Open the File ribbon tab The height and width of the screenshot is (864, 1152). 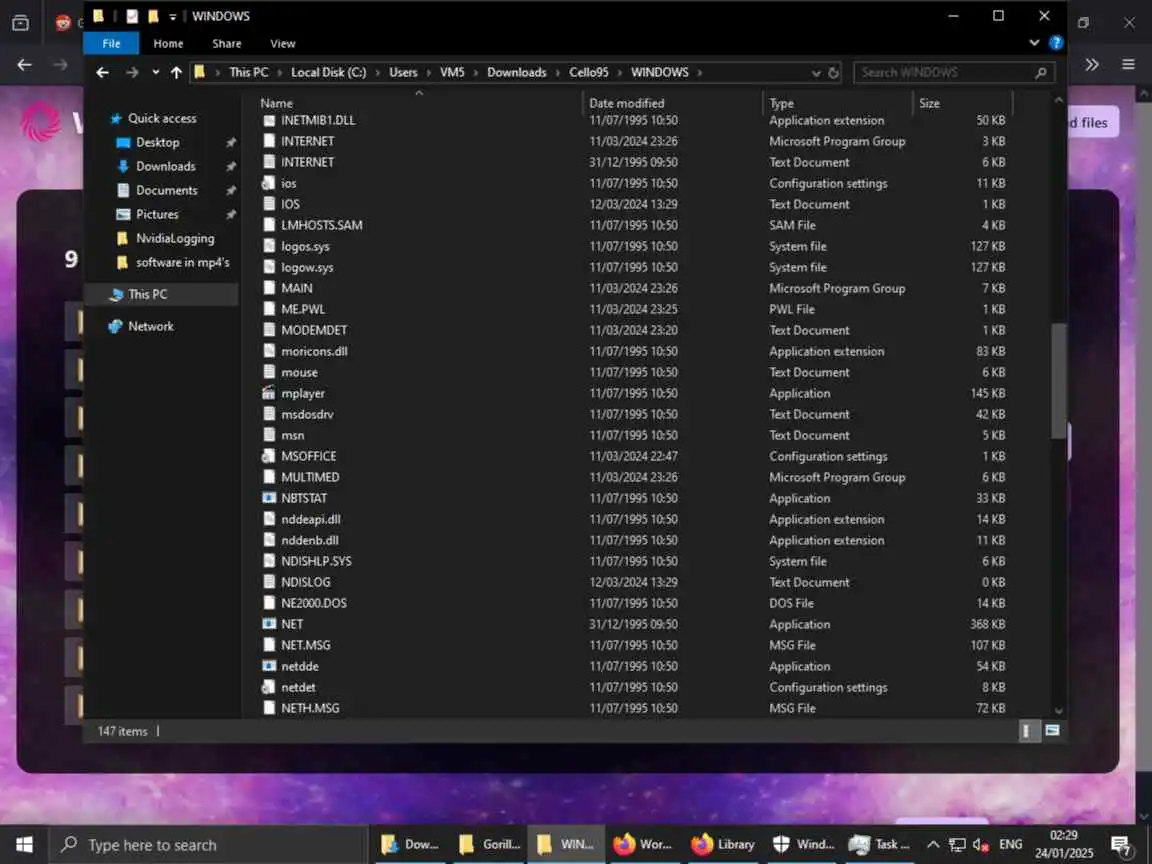point(111,43)
